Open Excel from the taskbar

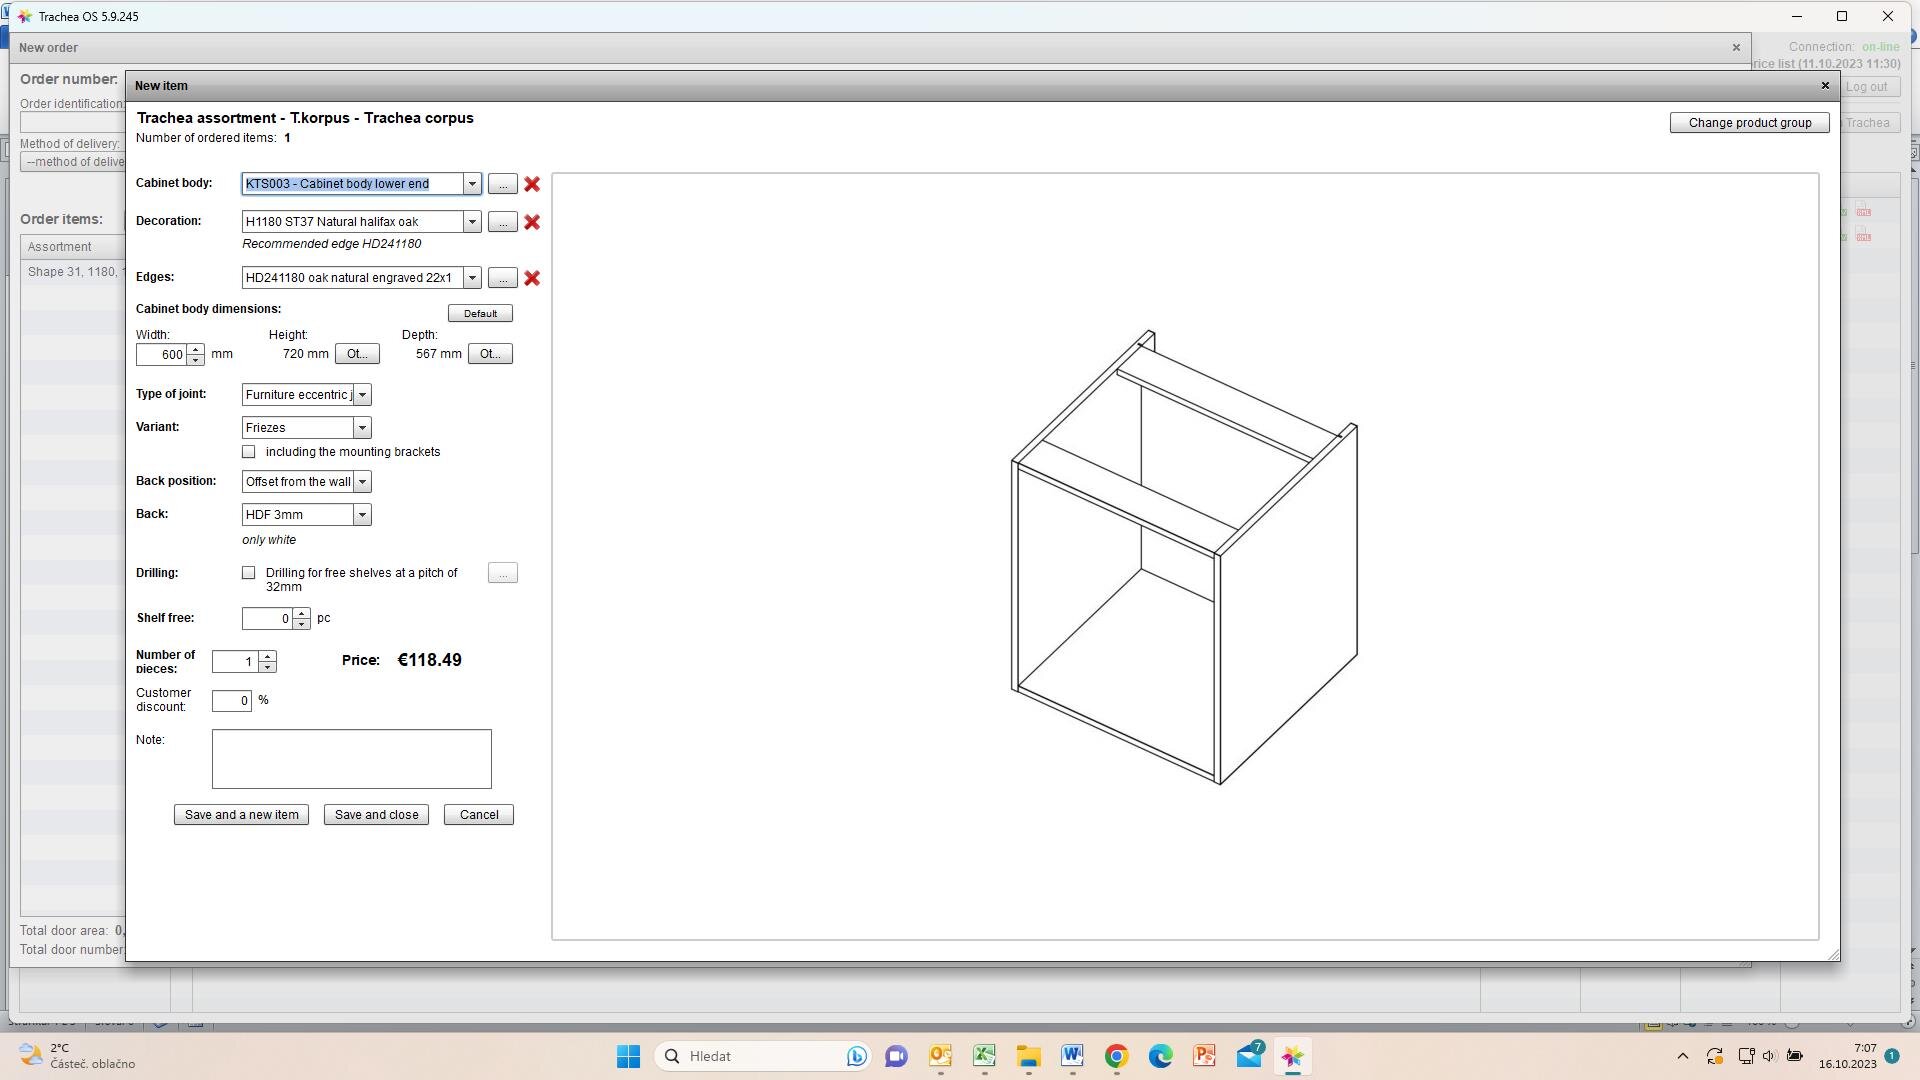(x=984, y=1056)
